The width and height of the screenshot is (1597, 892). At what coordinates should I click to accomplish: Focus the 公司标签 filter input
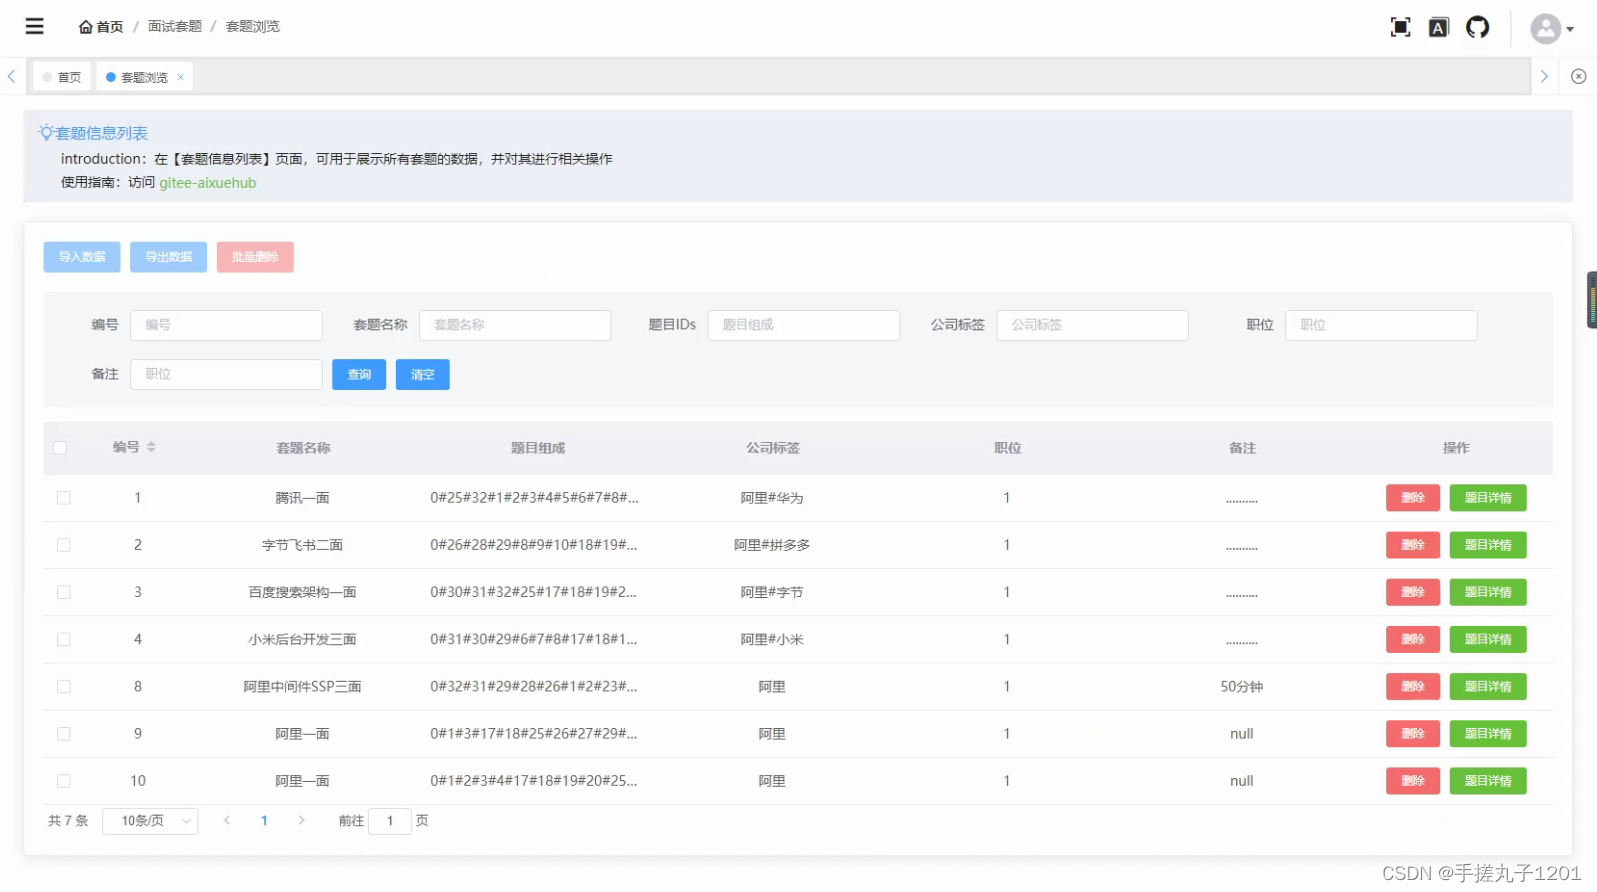click(x=1092, y=325)
